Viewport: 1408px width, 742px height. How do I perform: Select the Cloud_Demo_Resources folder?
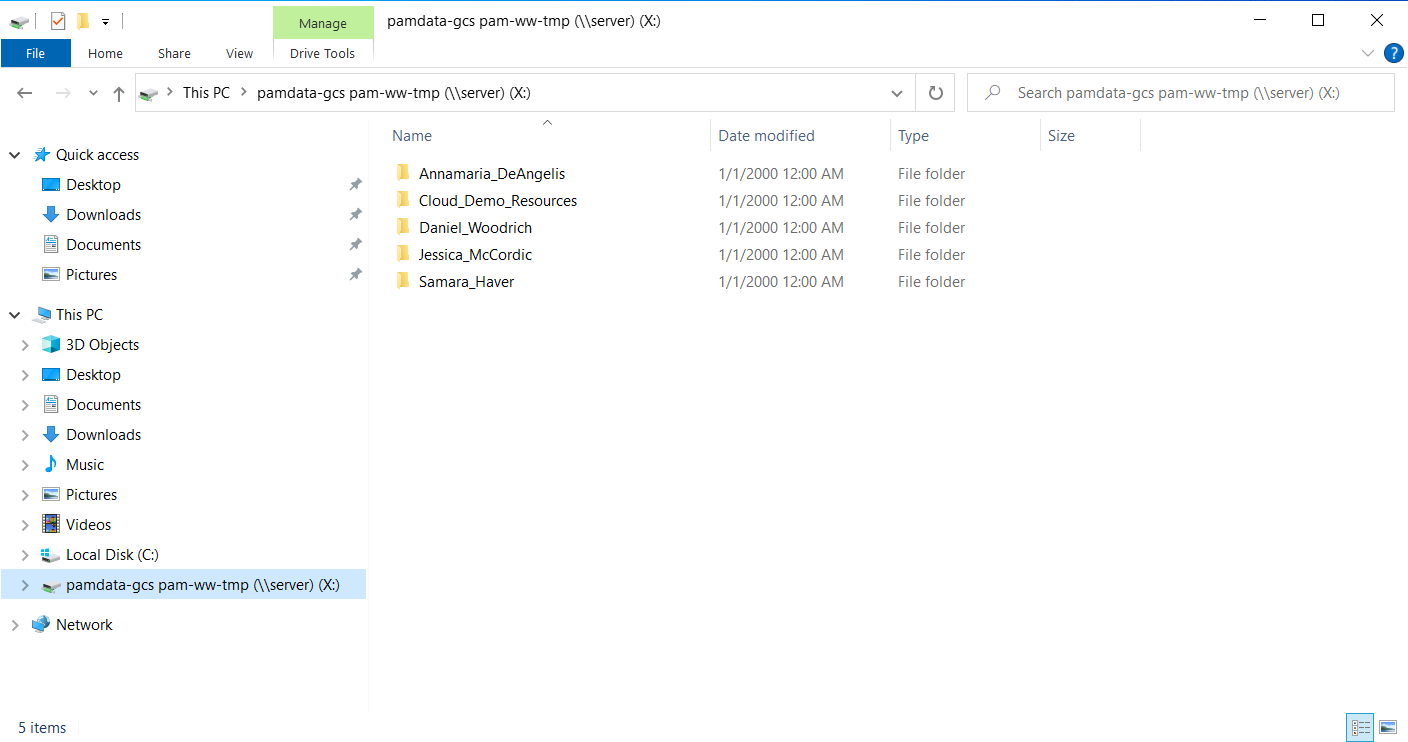pos(497,200)
